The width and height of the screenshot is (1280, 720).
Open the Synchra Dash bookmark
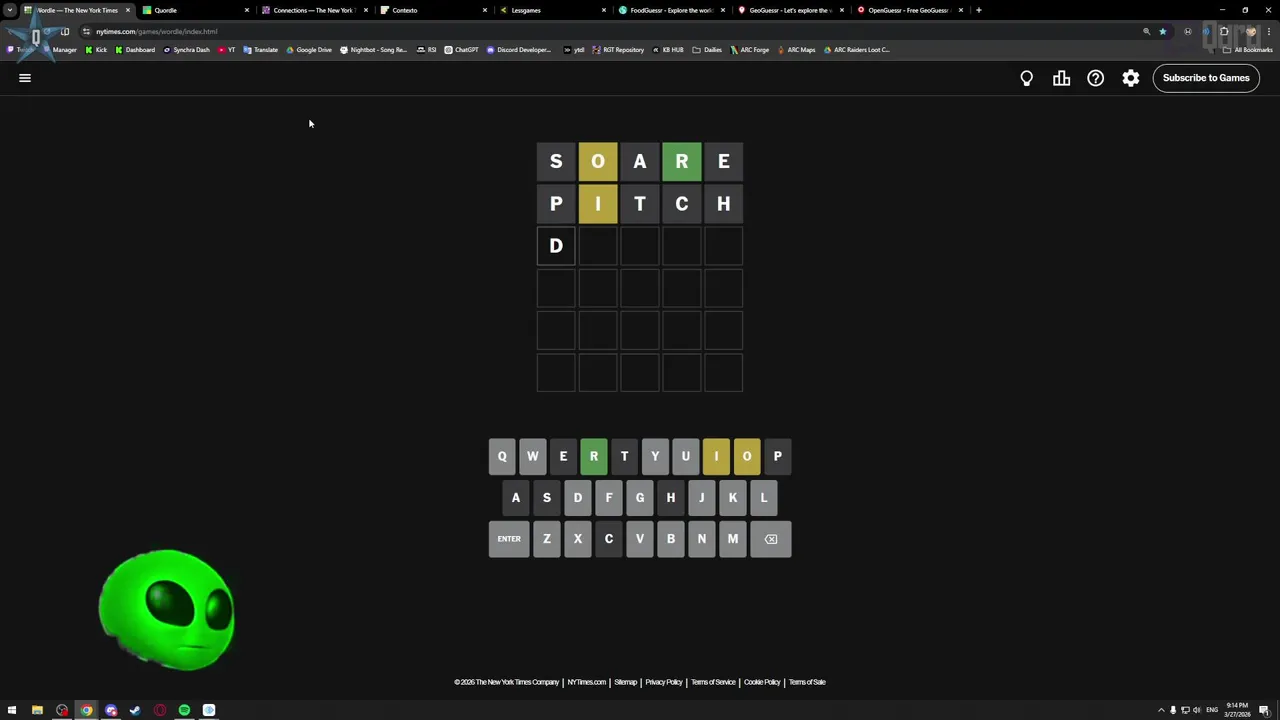pyautogui.click(x=186, y=49)
